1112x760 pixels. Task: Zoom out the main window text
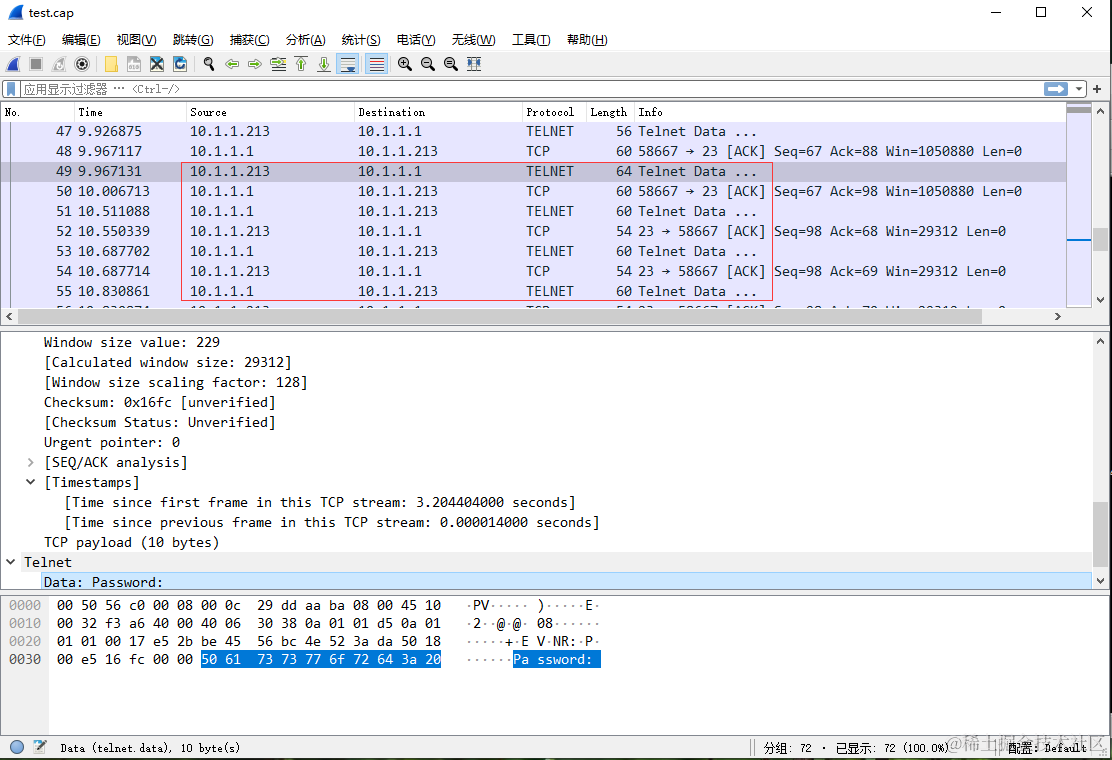[428, 65]
